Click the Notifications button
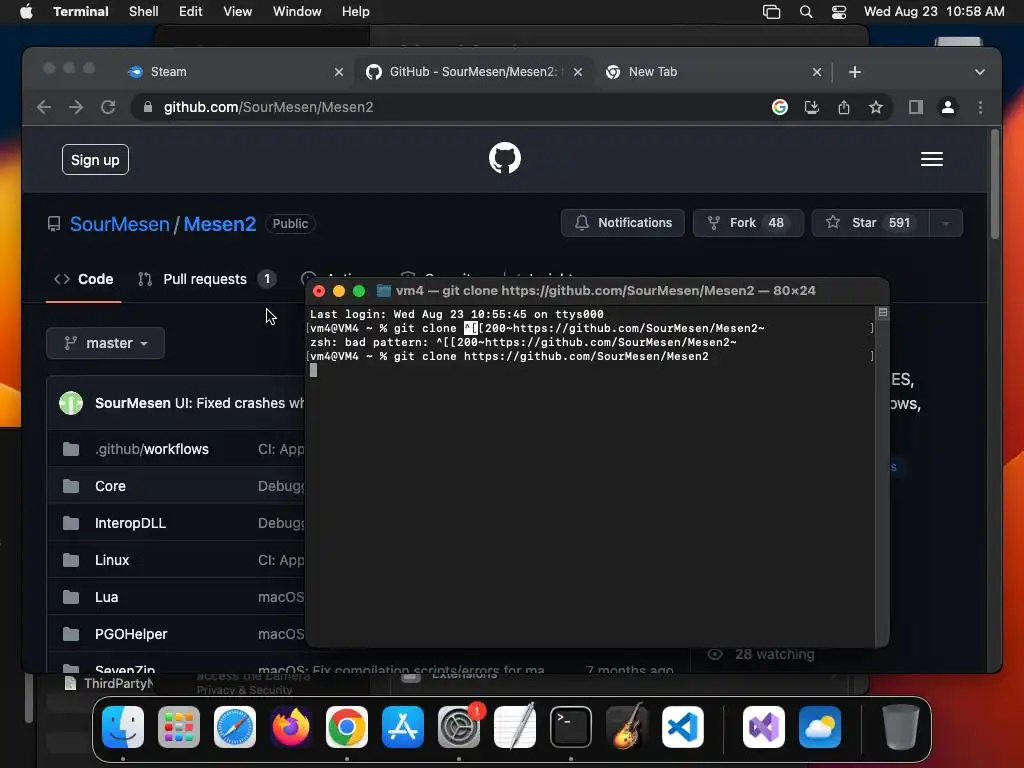 pos(622,223)
